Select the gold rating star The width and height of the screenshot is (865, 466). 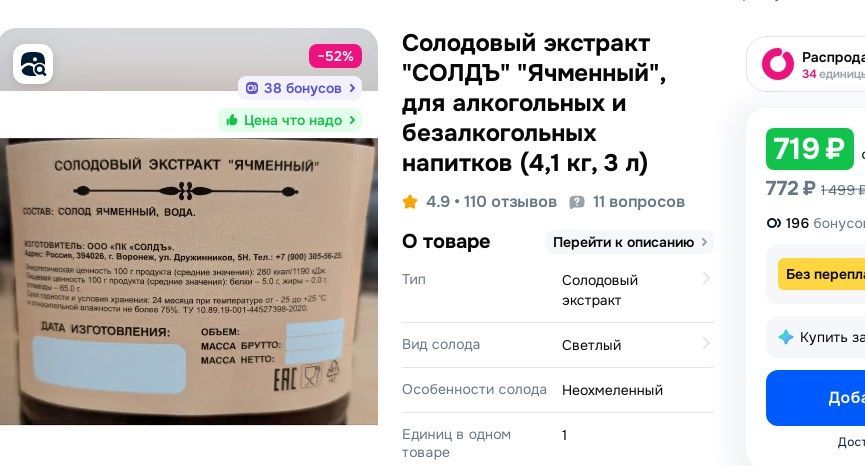[410, 202]
